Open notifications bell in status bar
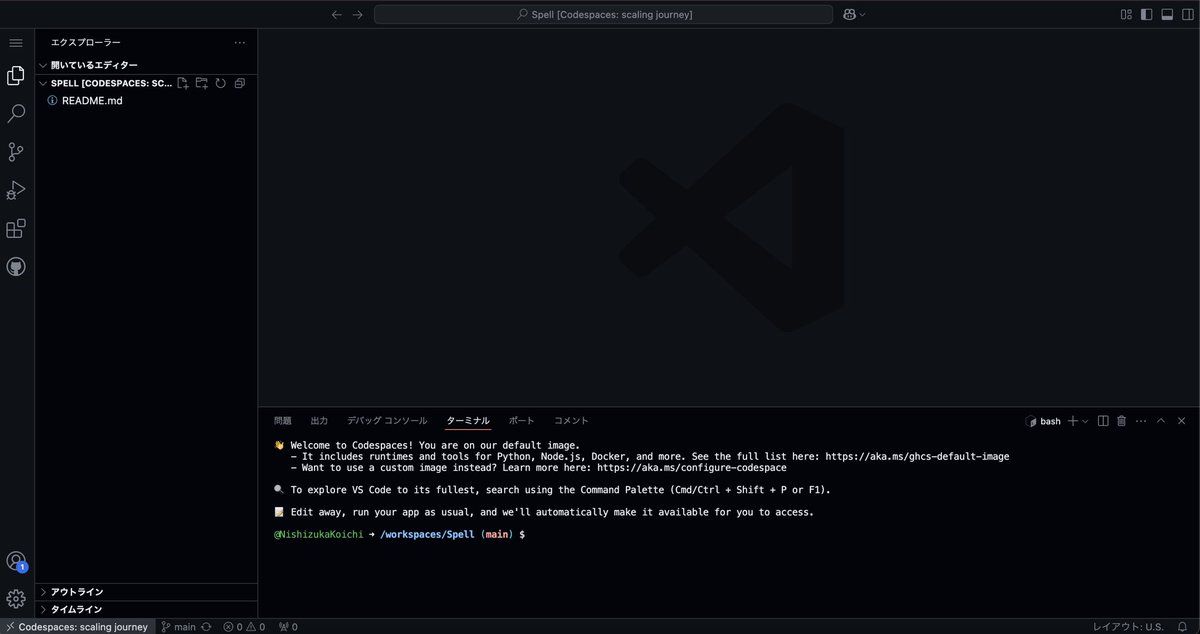This screenshot has width=1200, height=634. tap(1182, 627)
